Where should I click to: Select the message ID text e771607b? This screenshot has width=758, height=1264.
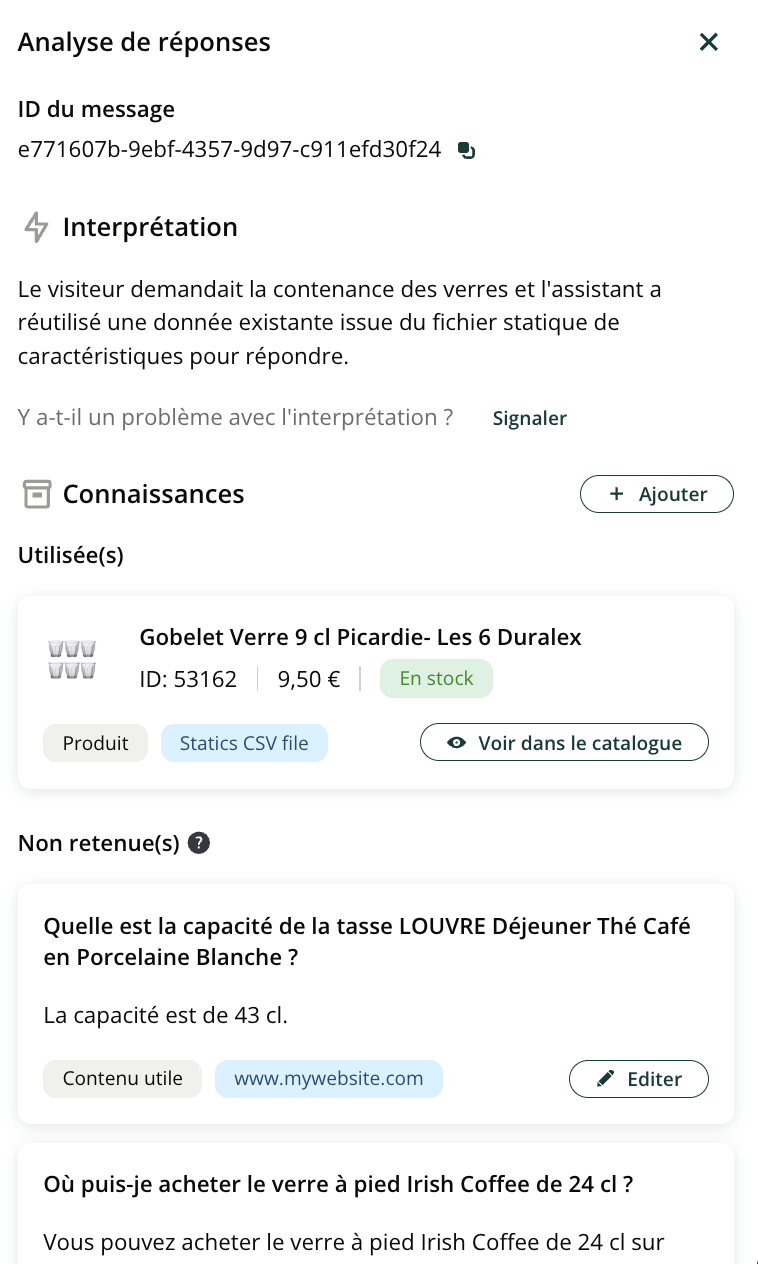229,150
